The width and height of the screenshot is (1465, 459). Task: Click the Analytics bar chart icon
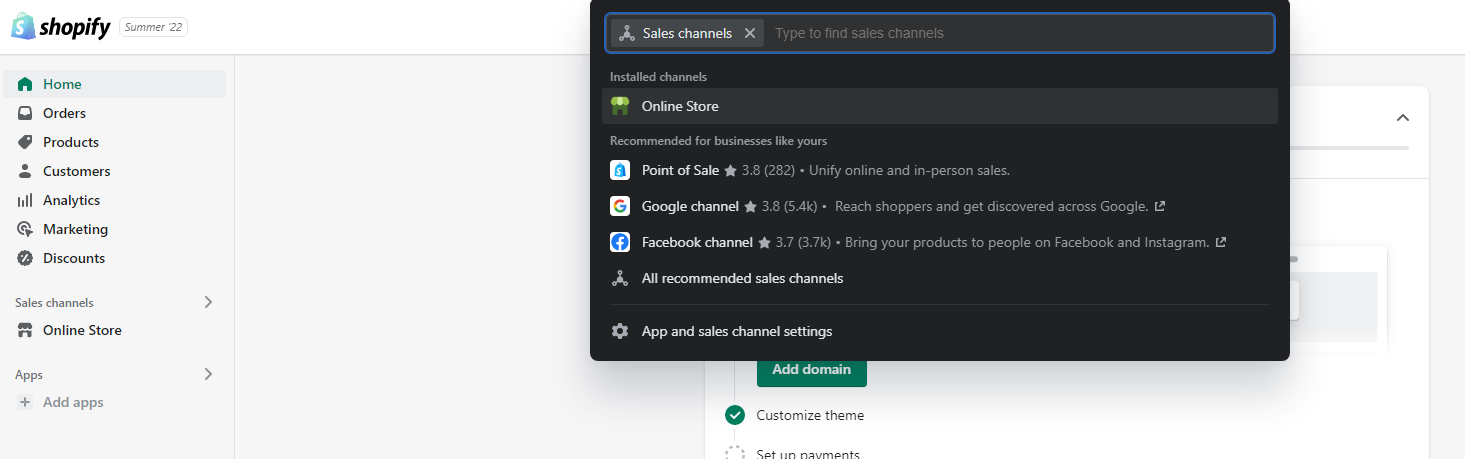pyautogui.click(x=25, y=200)
